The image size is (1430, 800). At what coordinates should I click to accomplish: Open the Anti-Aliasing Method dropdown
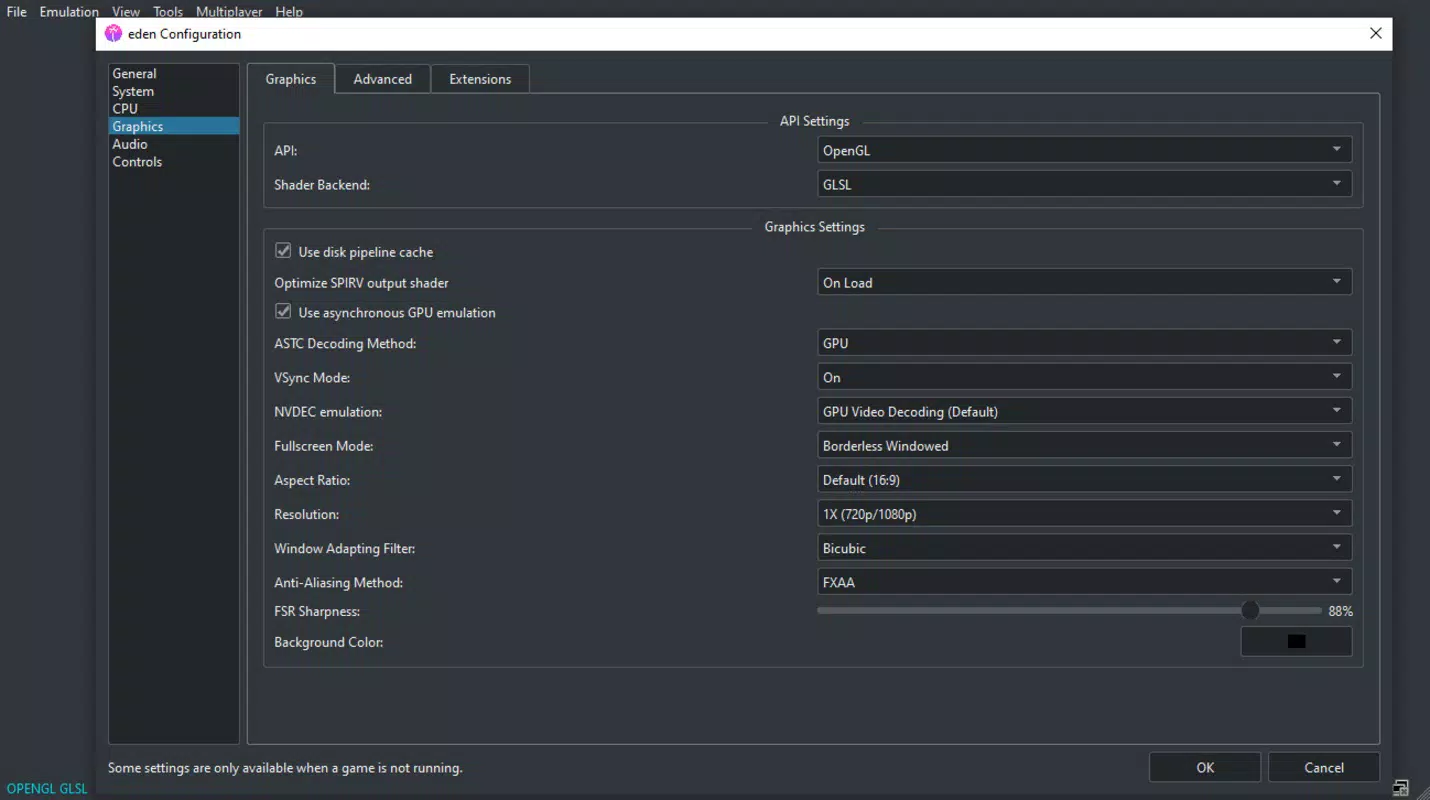(x=1085, y=582)
